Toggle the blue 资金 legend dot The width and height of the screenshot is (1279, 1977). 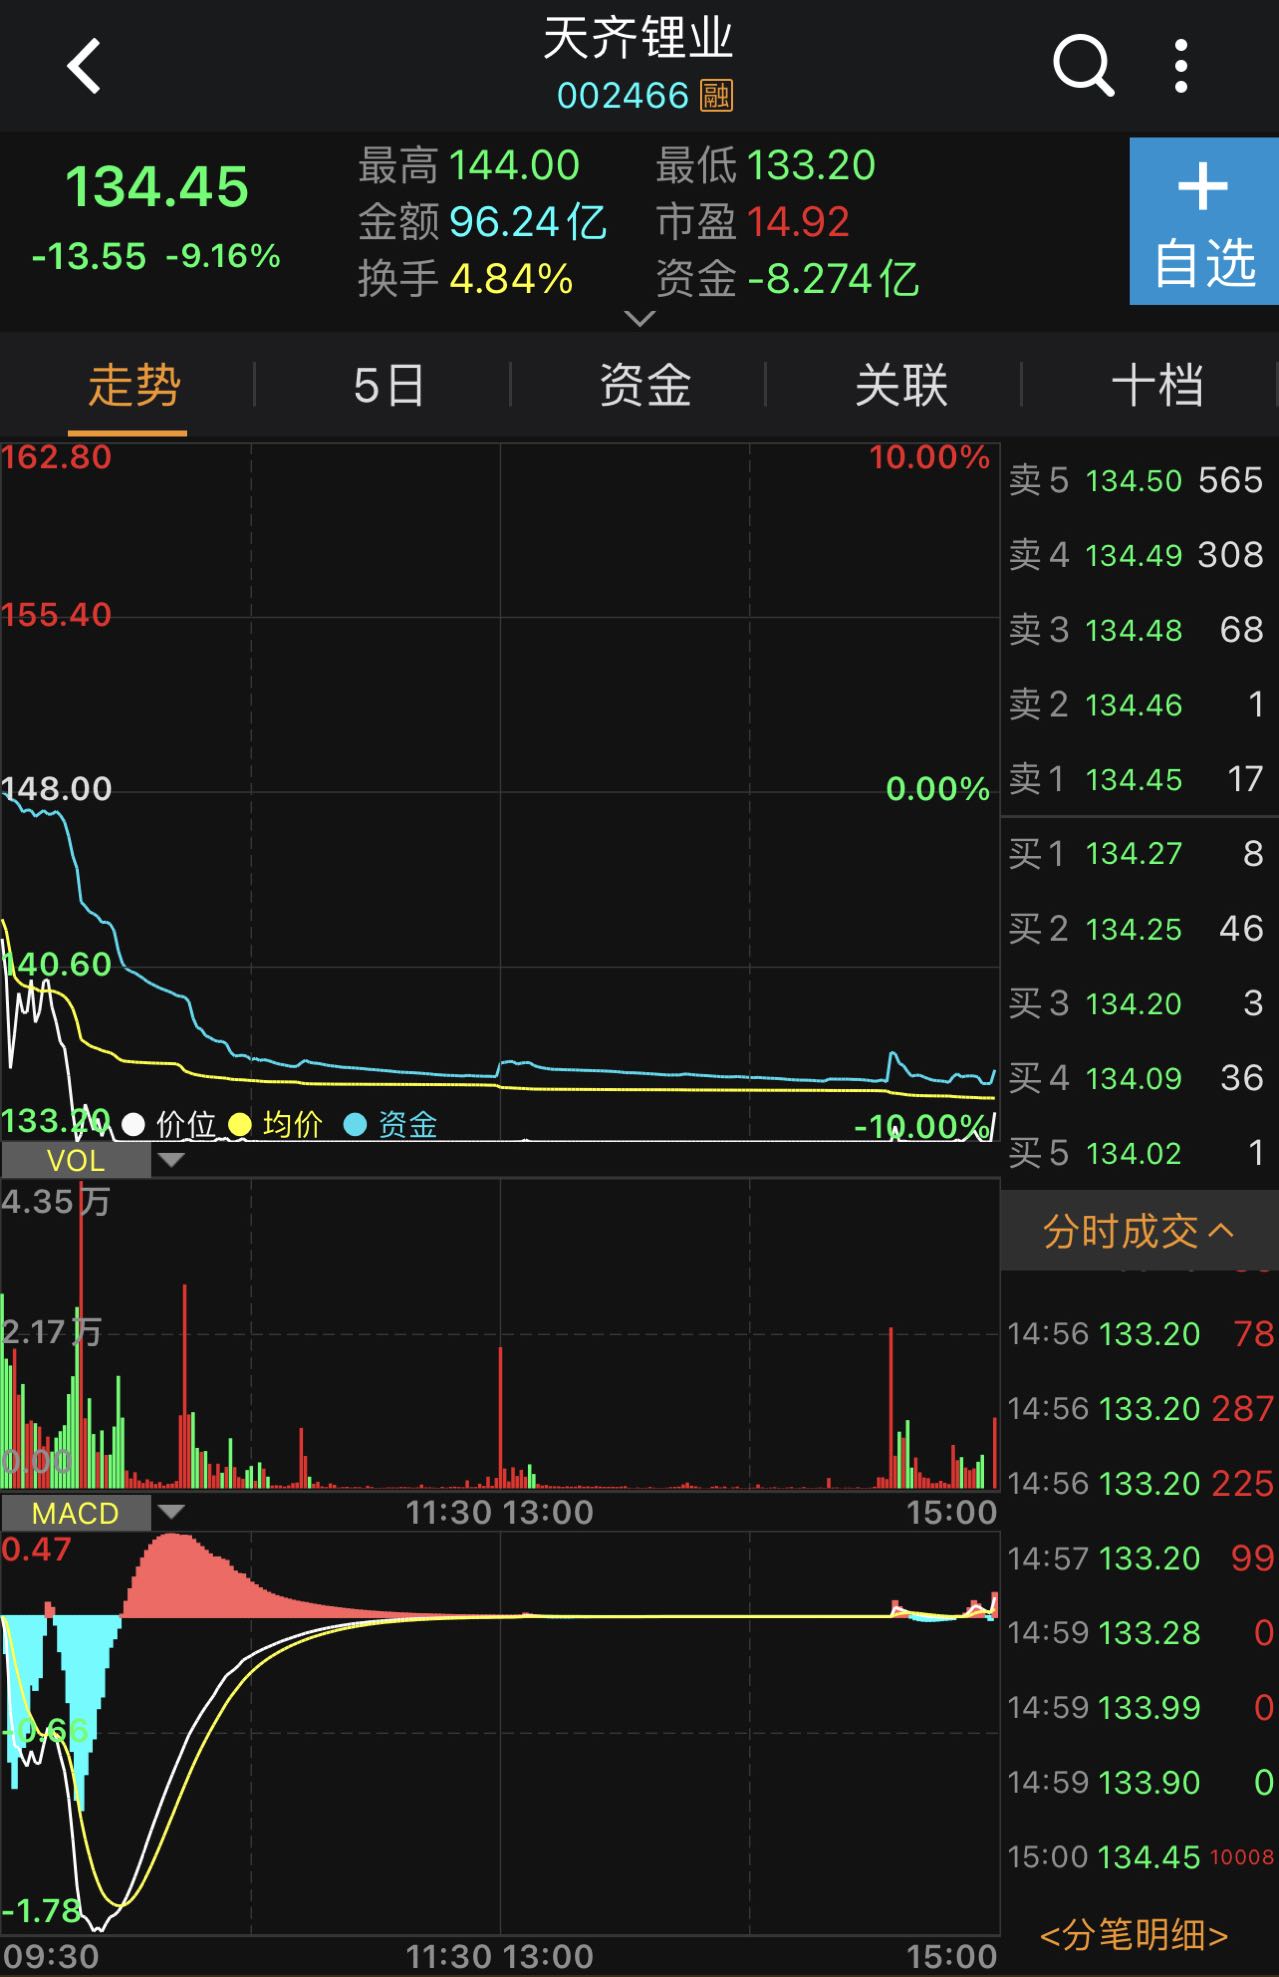click(x=355, y=1125)
